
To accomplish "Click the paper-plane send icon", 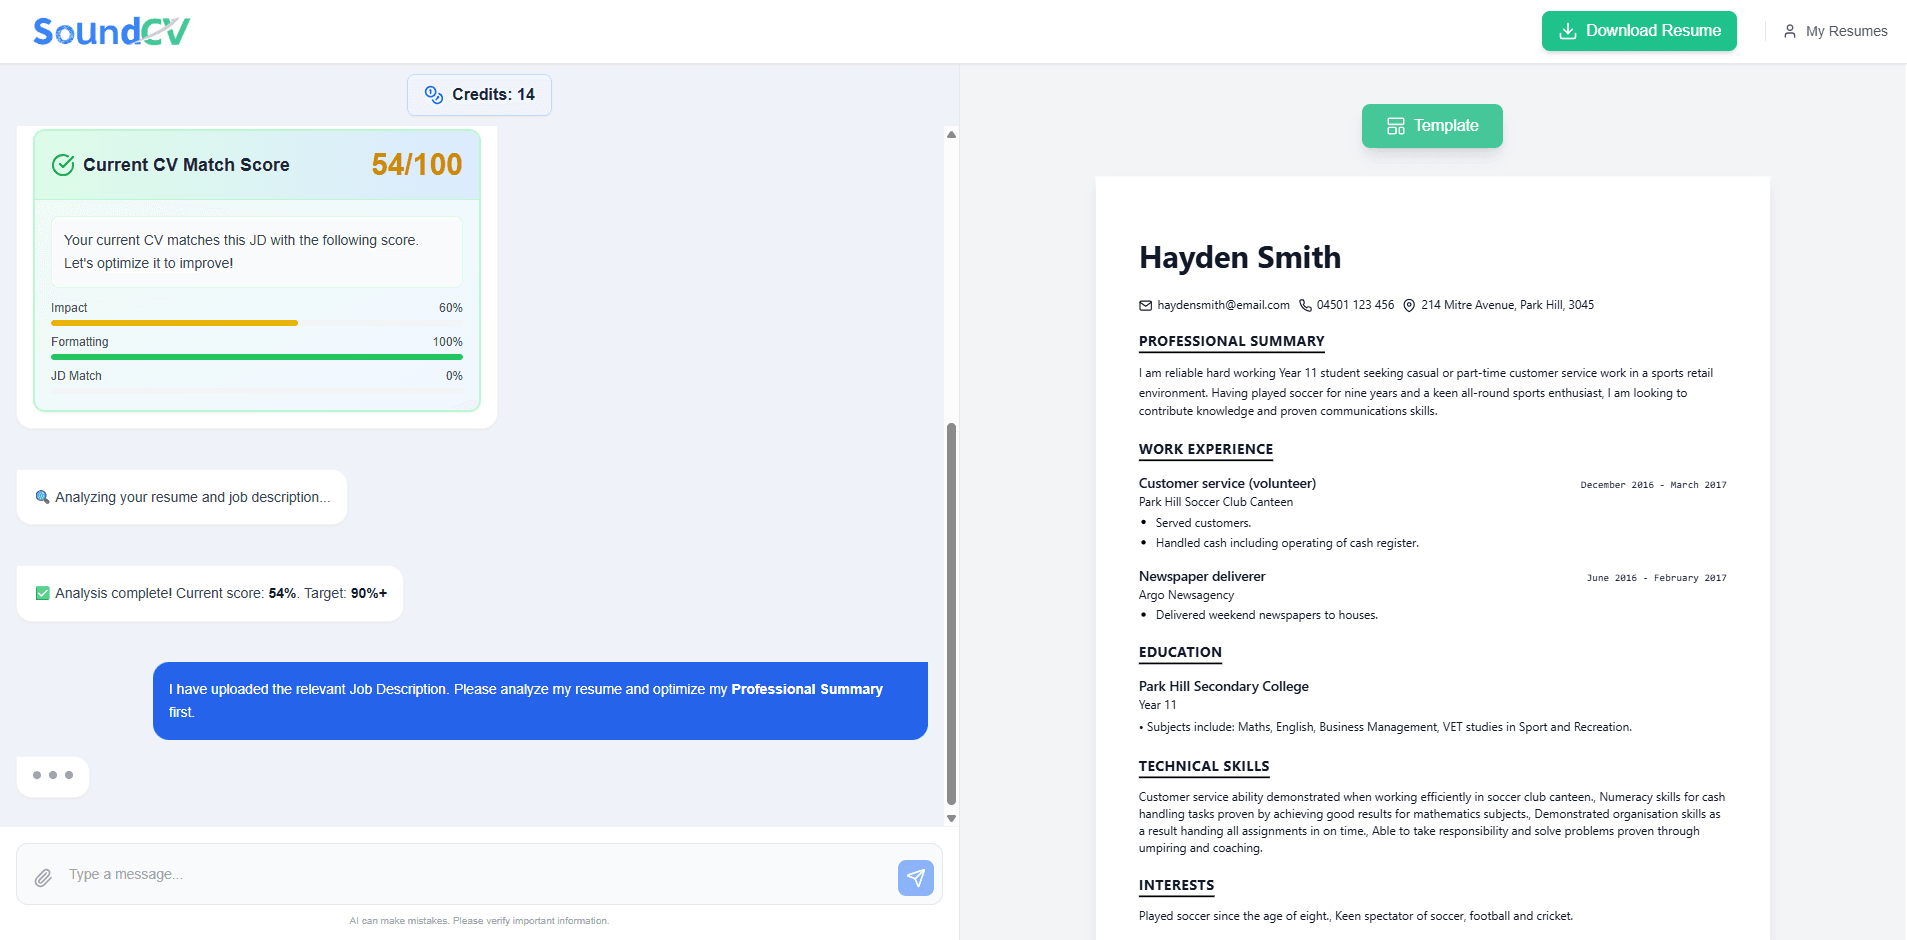I will point(914,876).
